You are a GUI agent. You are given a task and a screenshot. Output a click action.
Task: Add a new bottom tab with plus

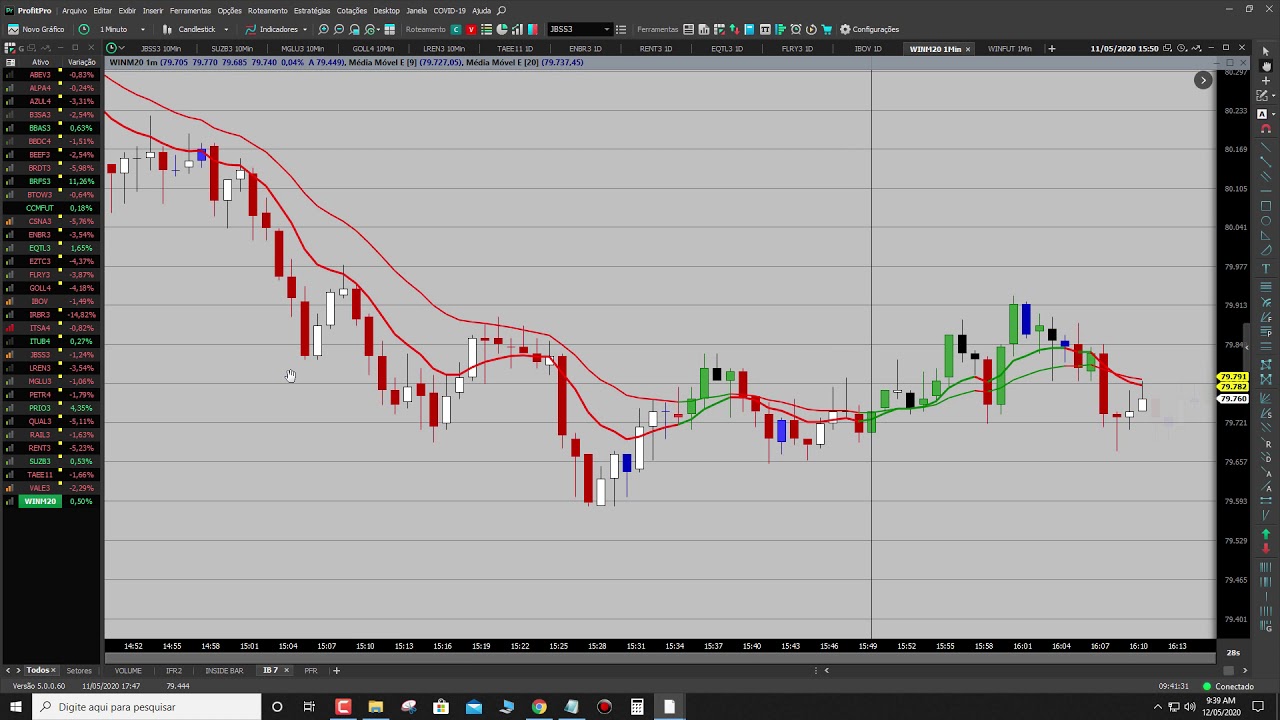tap(336, 670)
